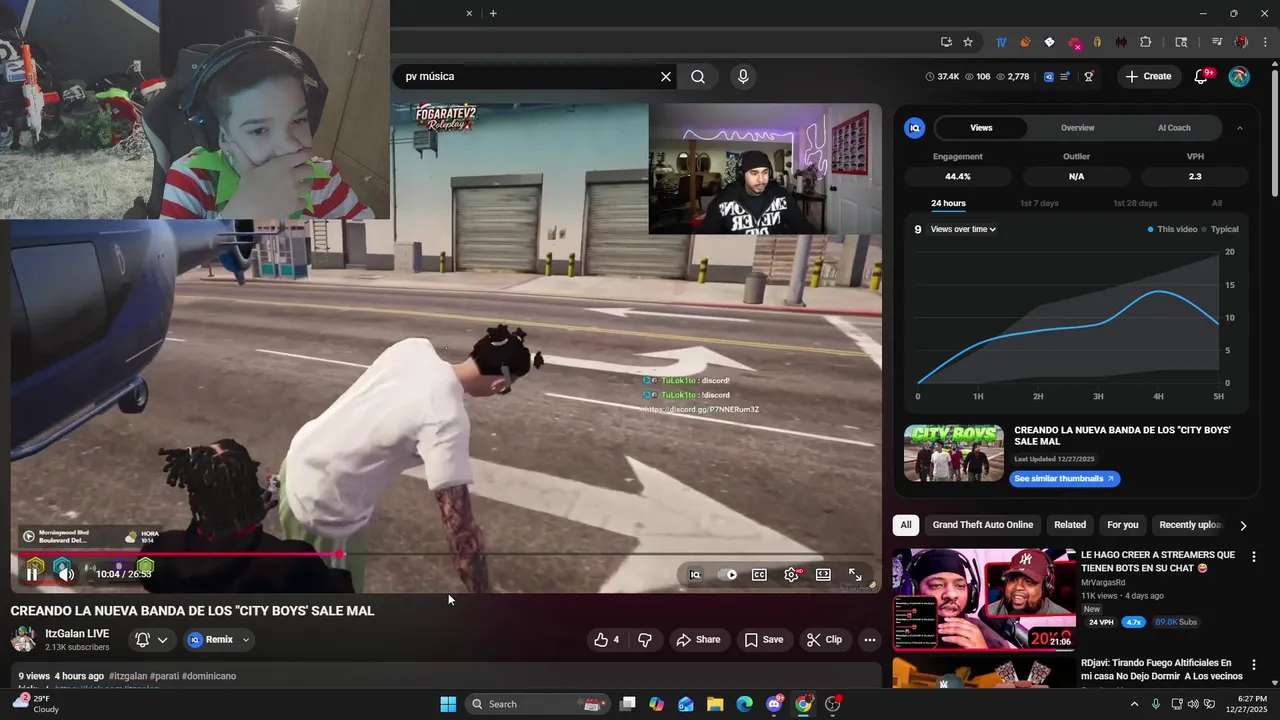Viewport: 1280px width, 720px height.
Task: Select the 1st 7 days range
Action: pyautogui.click(x=1039, y=203)
